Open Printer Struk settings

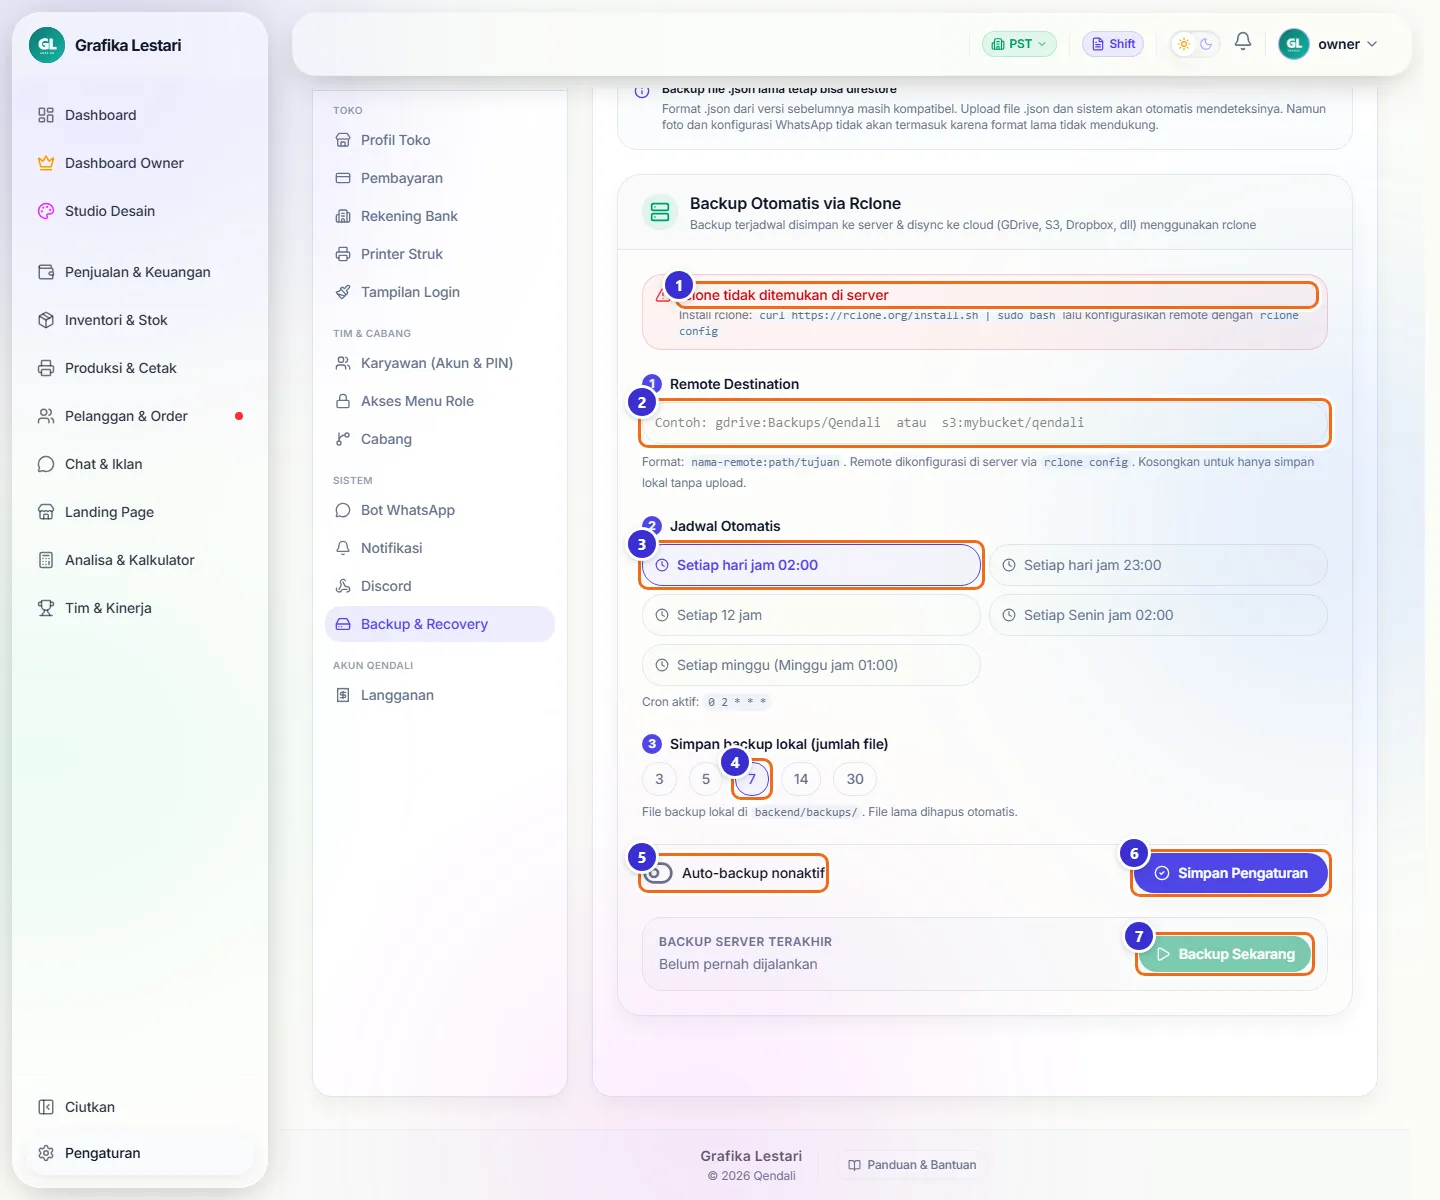click(x=440, y=254)
